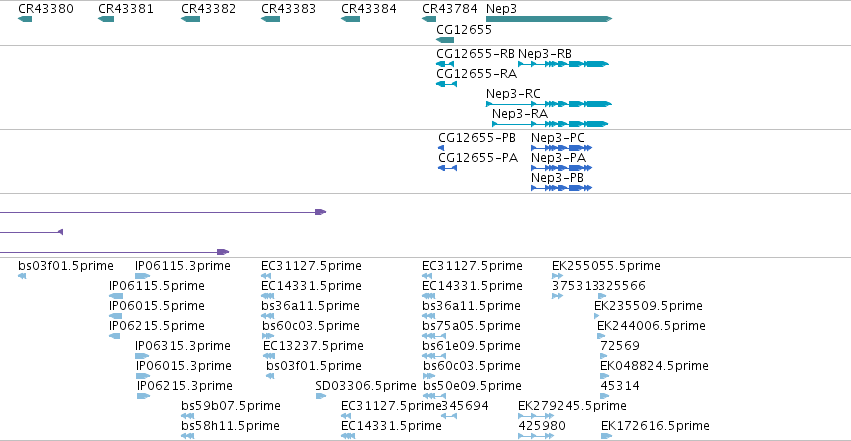
Task: Click the bs61e09.5prime EST label
Action: [x=472, y=346]
